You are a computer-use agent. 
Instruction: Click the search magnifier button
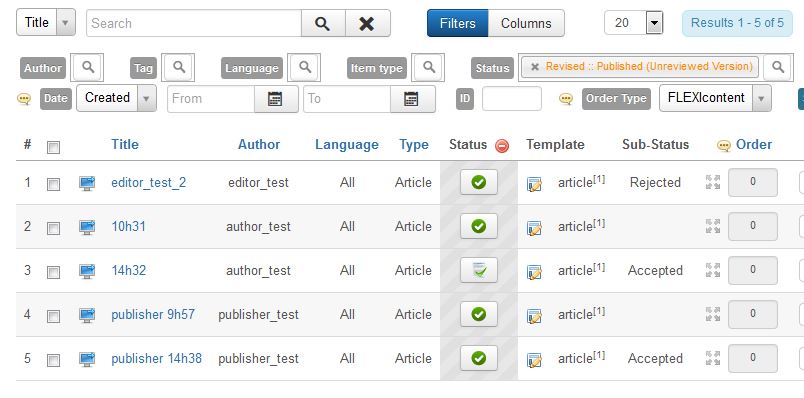click(323, 24)
